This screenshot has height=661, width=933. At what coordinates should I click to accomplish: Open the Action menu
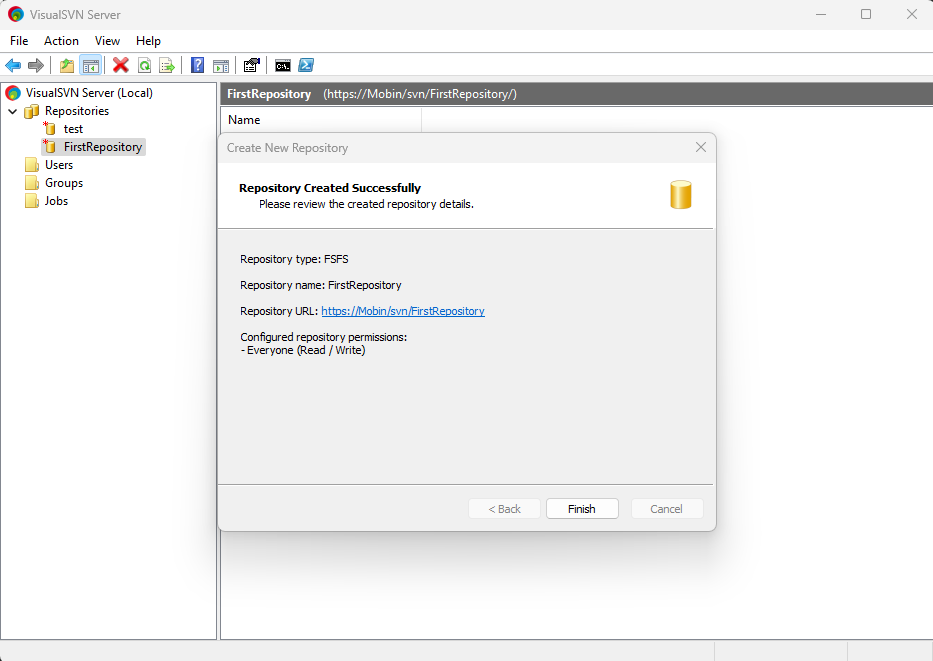click(61, 41)
